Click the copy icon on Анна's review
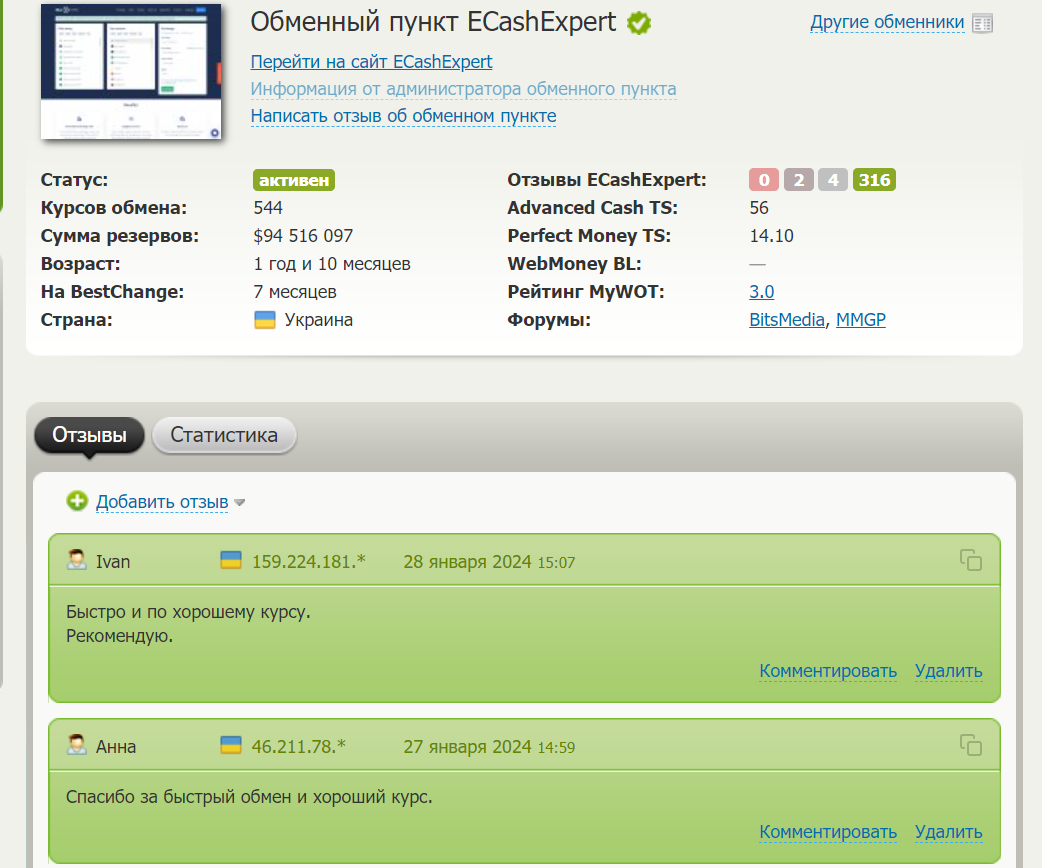 click(970, 745)
